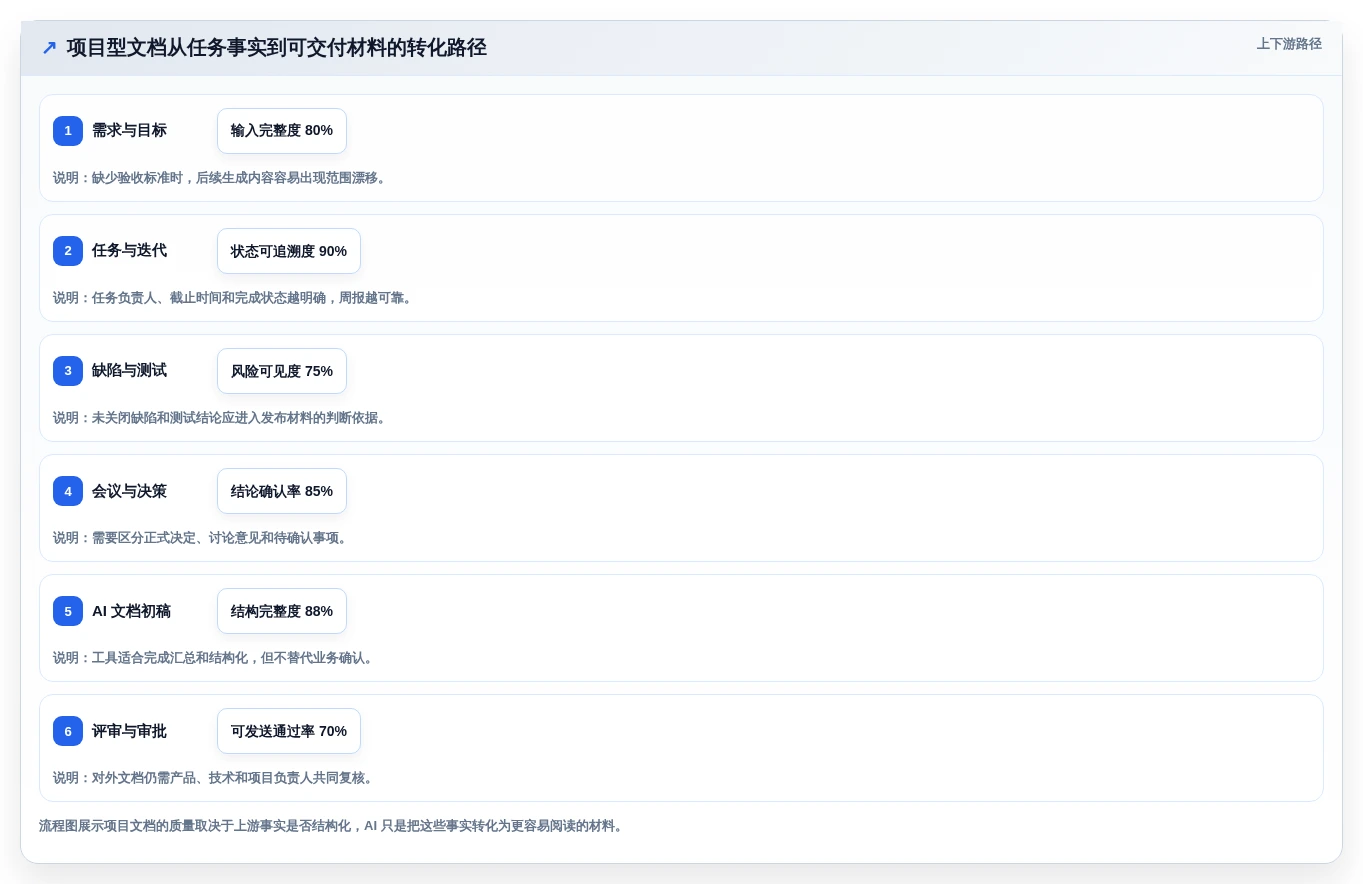The height and width of the screenshot is (884, 1363).
Task: Click the arrow icon beside the title
Action: [49, 48]
